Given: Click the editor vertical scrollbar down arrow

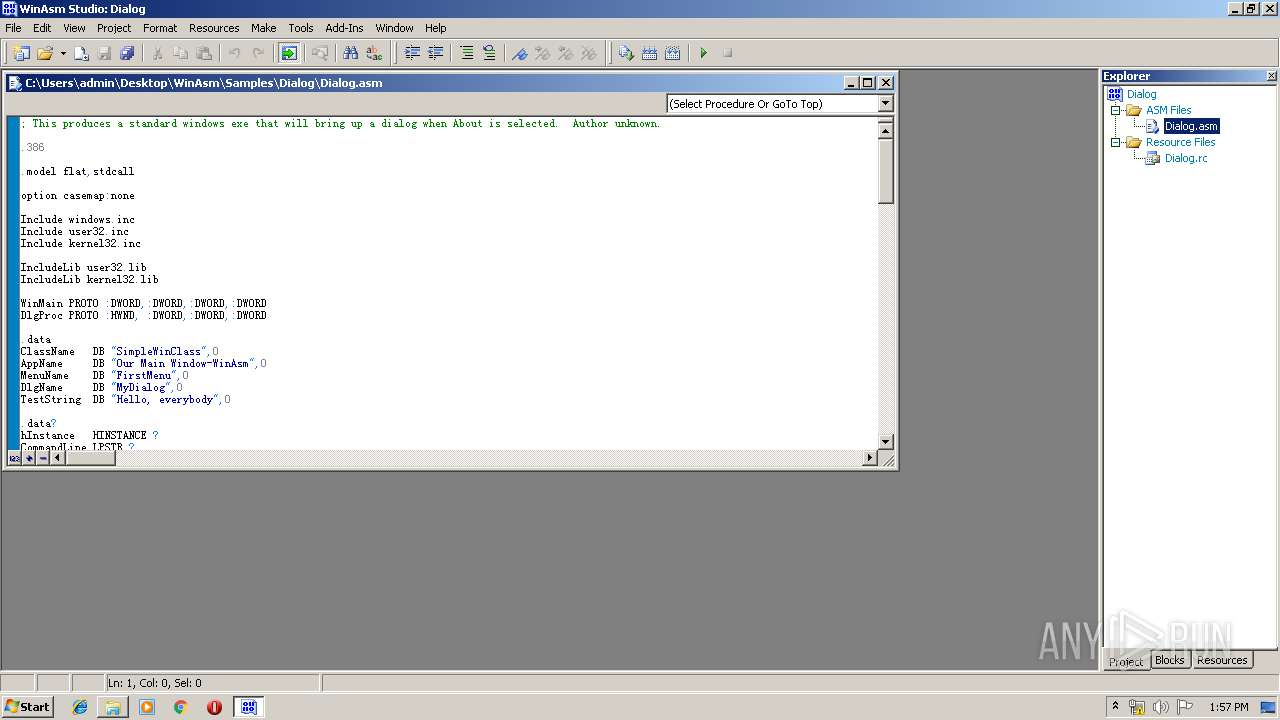Looking at the screenshot, I should point(885,441).
